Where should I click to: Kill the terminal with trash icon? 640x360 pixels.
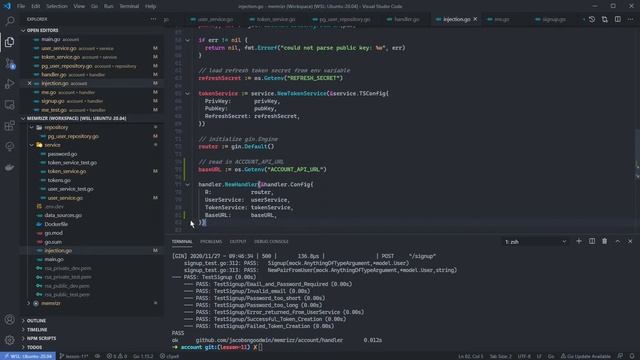coord(604,241)
